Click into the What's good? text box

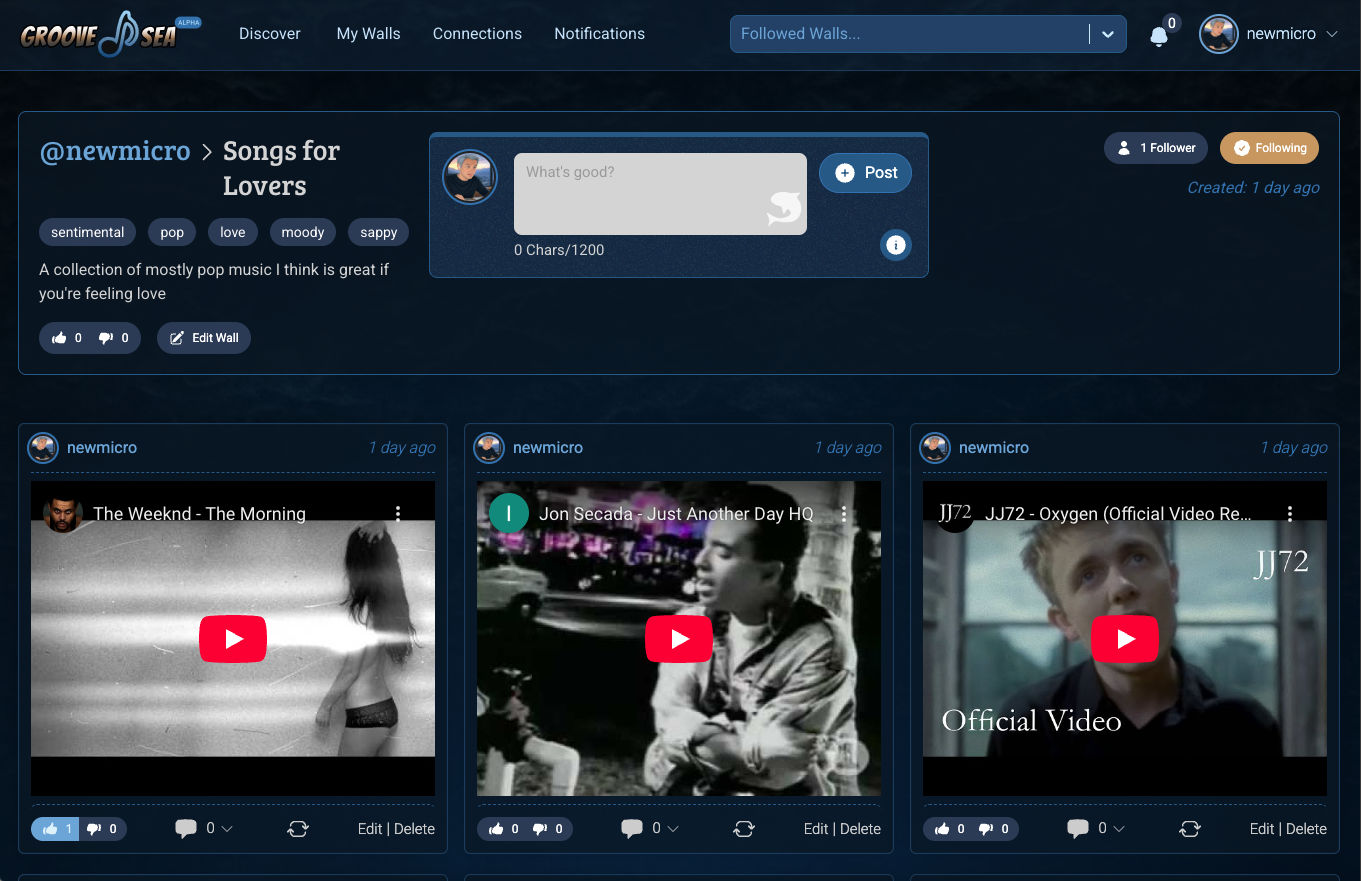point(660,194)
